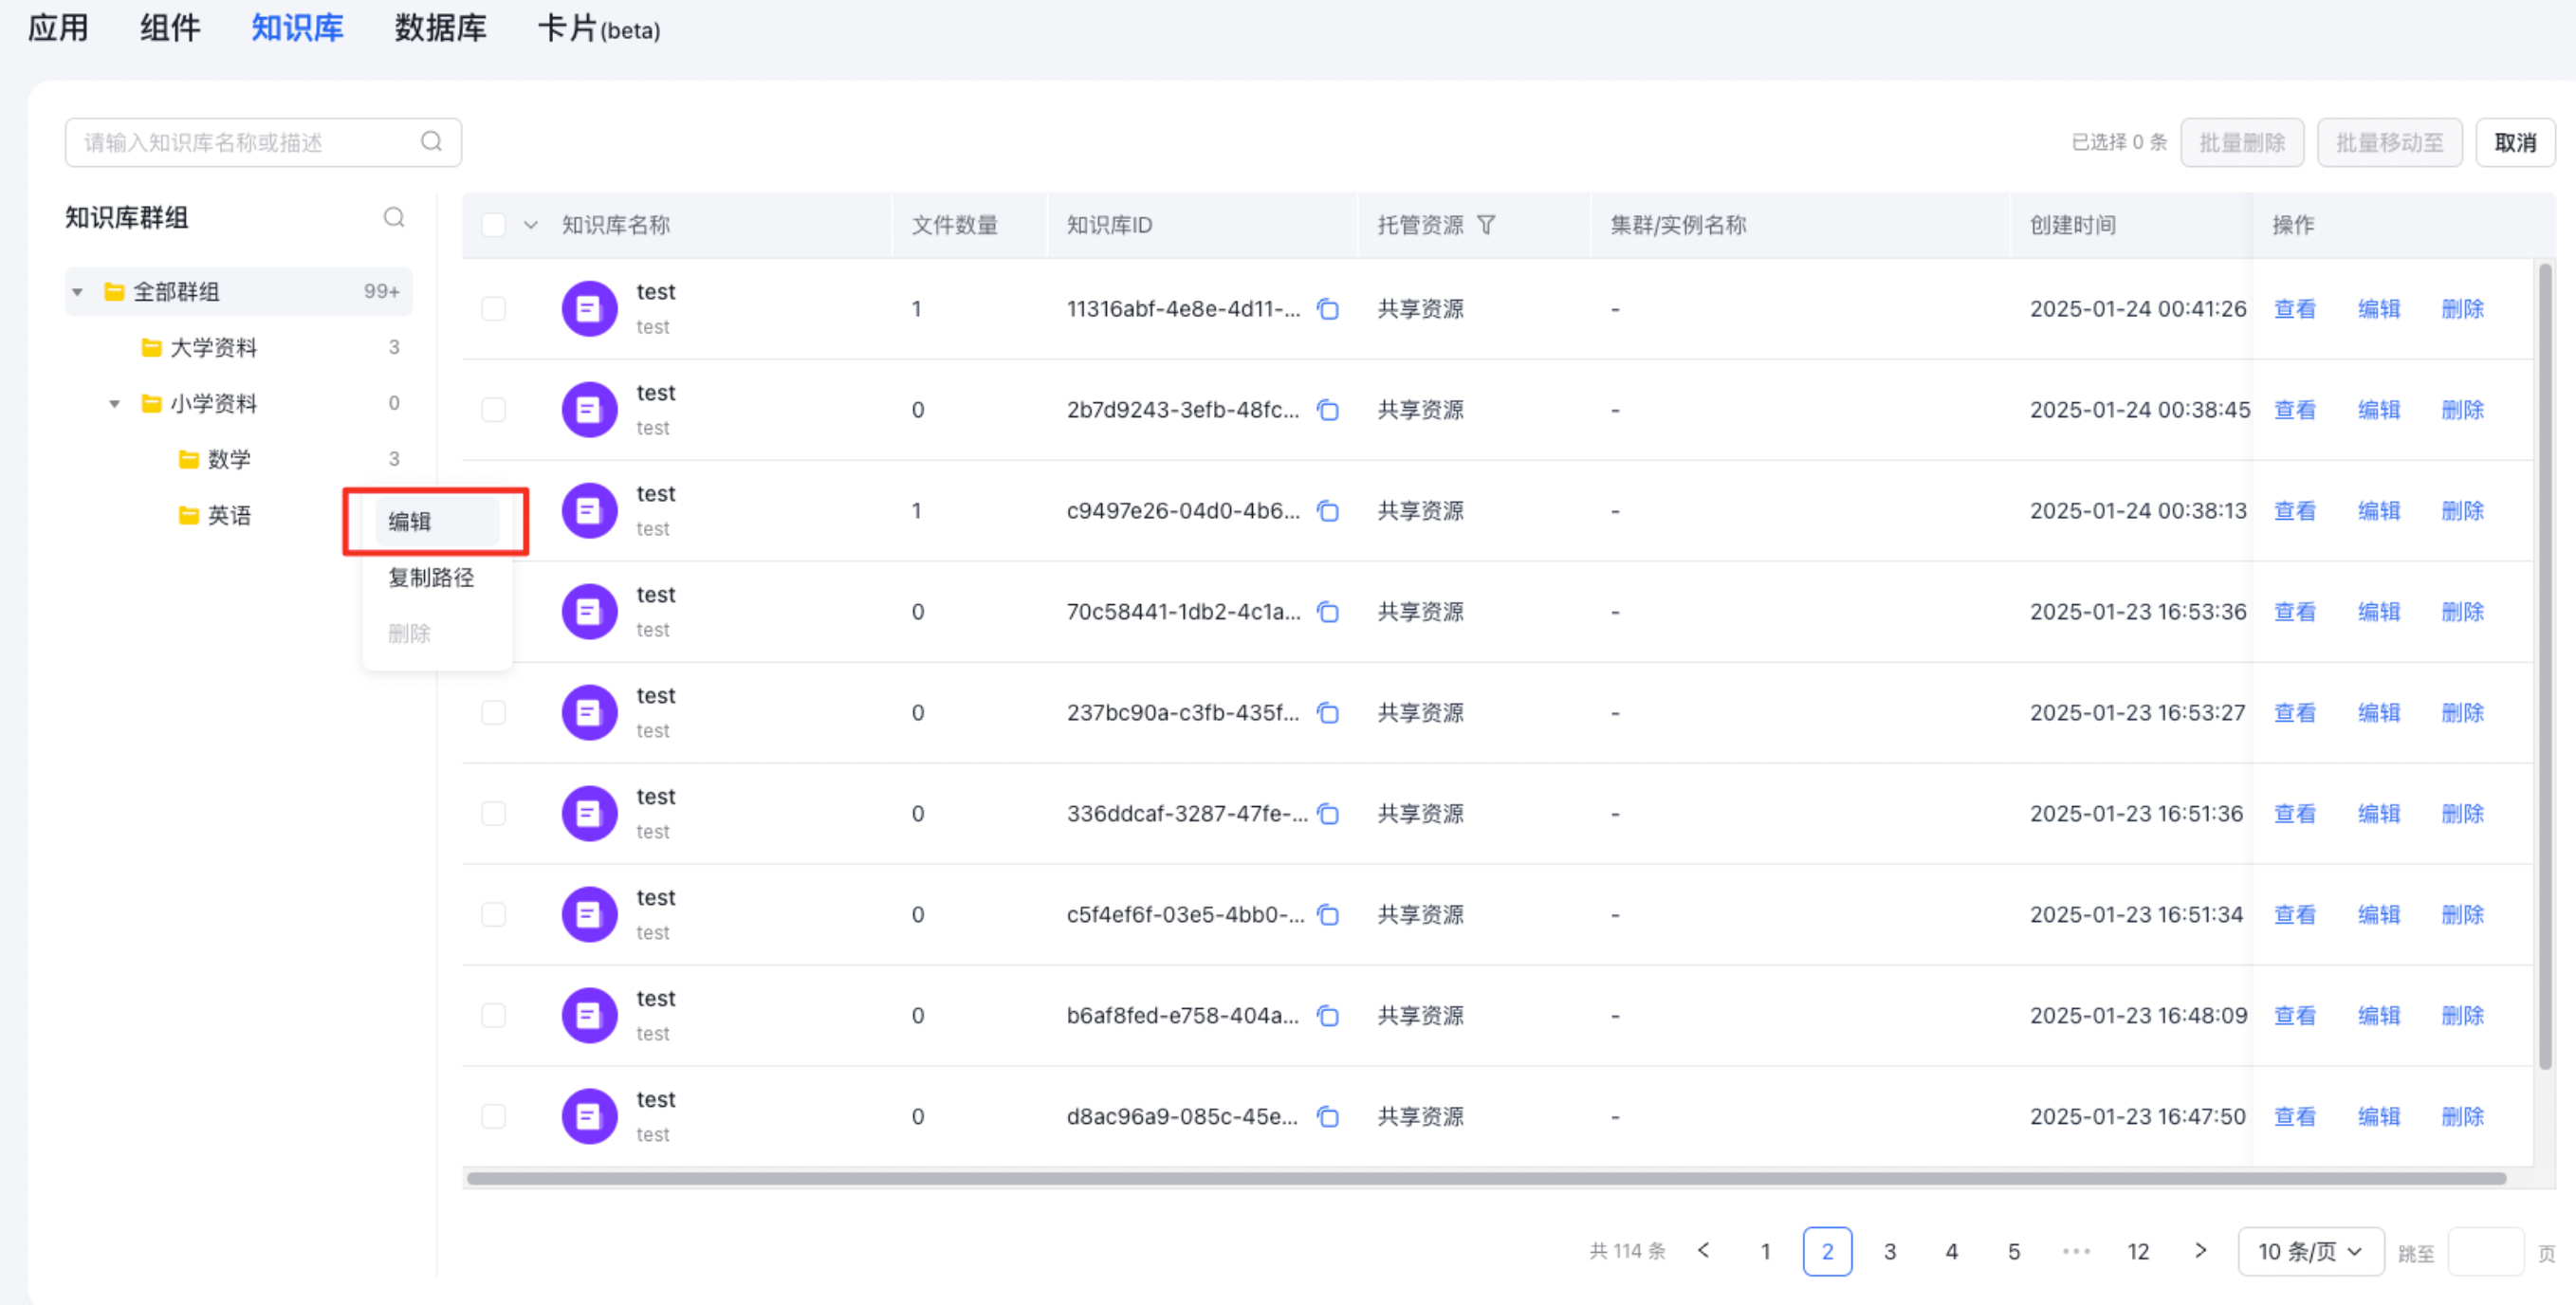The image size is (2576, 1305).
Task: Click the 取消 button
Action: (2515, 143)
